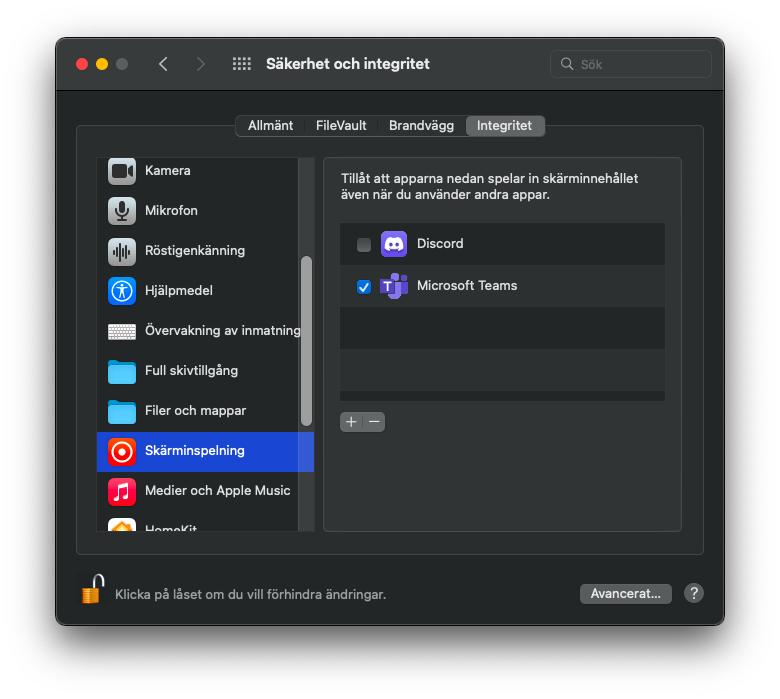Open help with the question mark button

click(693, 593)
